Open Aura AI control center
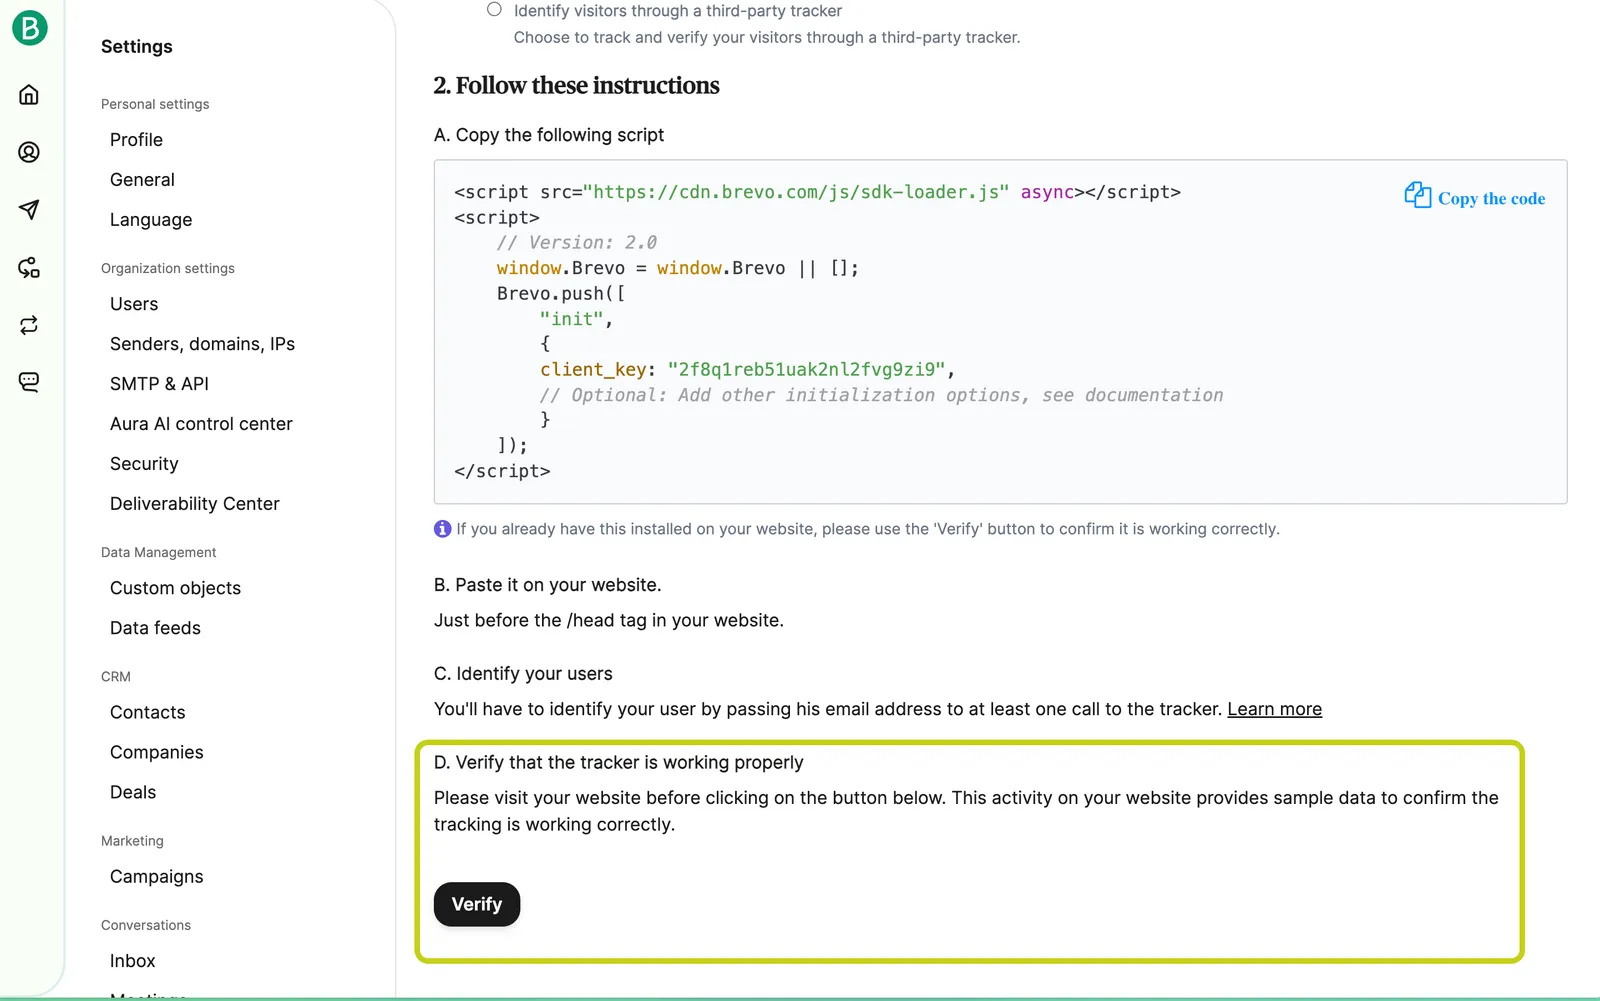This screenshot has height=1001, width=1600. 201,424
